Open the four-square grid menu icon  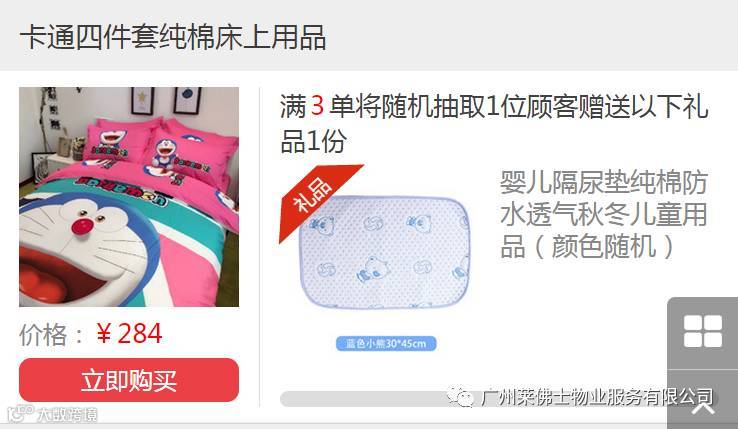(x=703, y=332)
